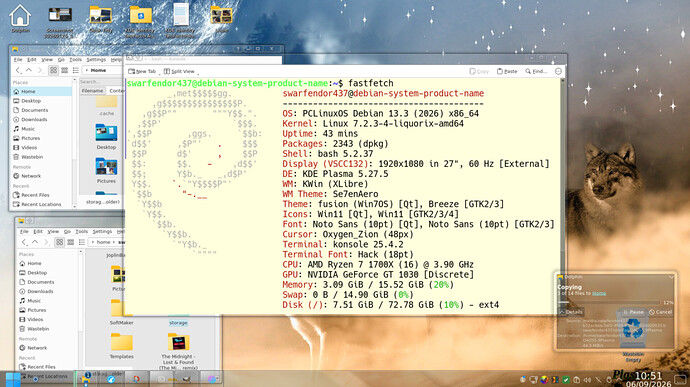The width and height of the screenshot is (690, 387).
Task: Click the copy progress bar
Action: (609, 302)
